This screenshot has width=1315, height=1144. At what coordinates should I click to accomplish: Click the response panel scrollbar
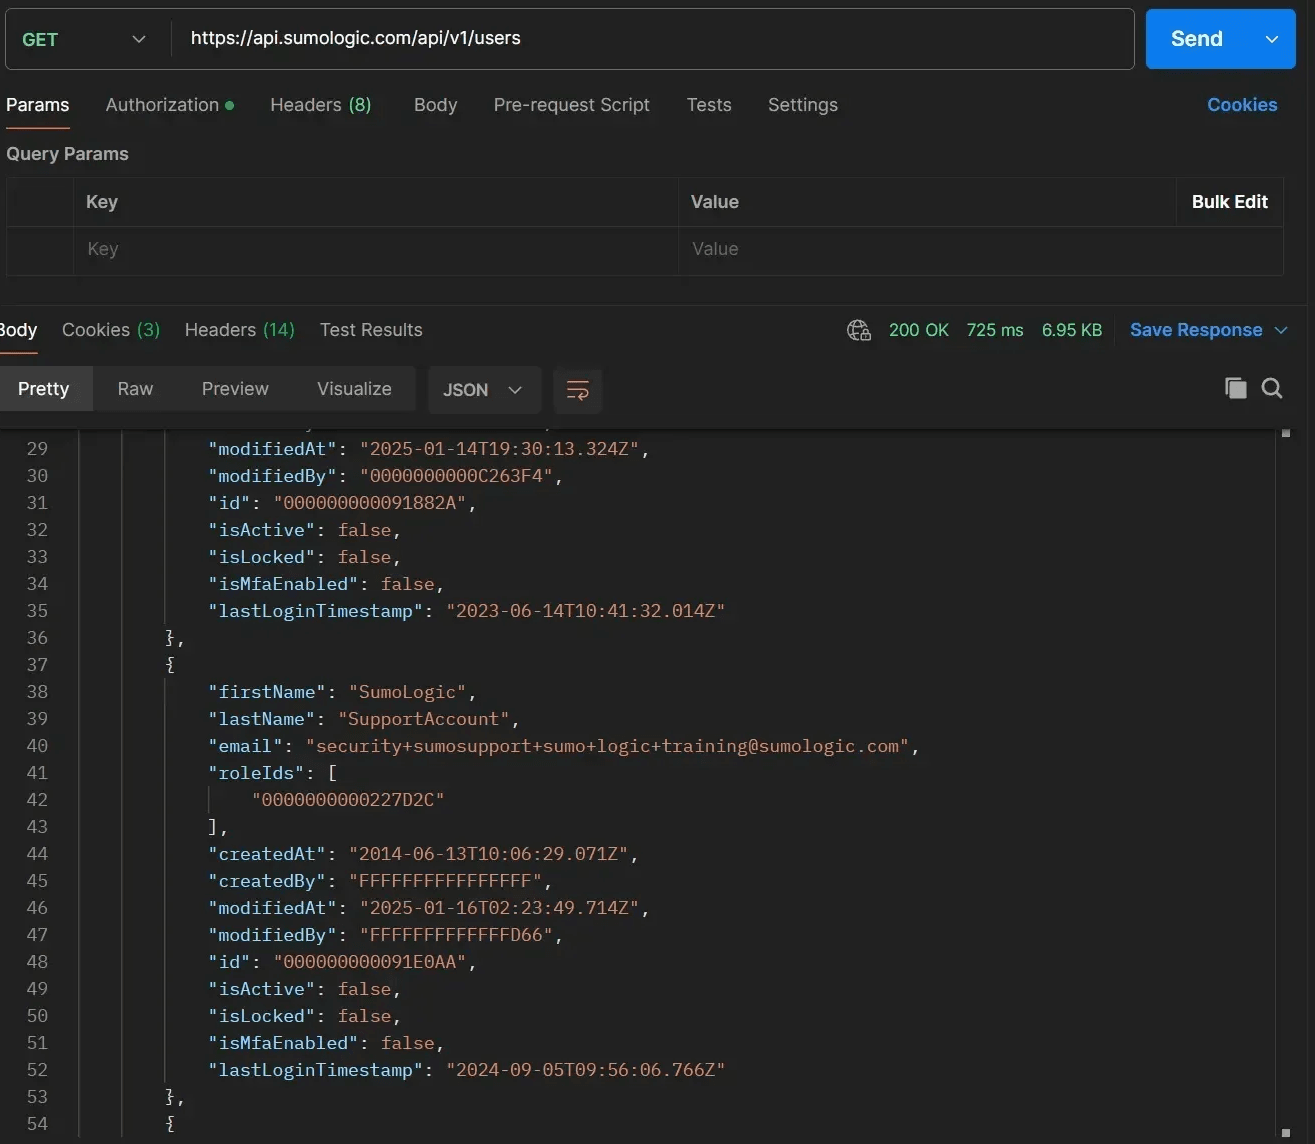coord(1286,434)
